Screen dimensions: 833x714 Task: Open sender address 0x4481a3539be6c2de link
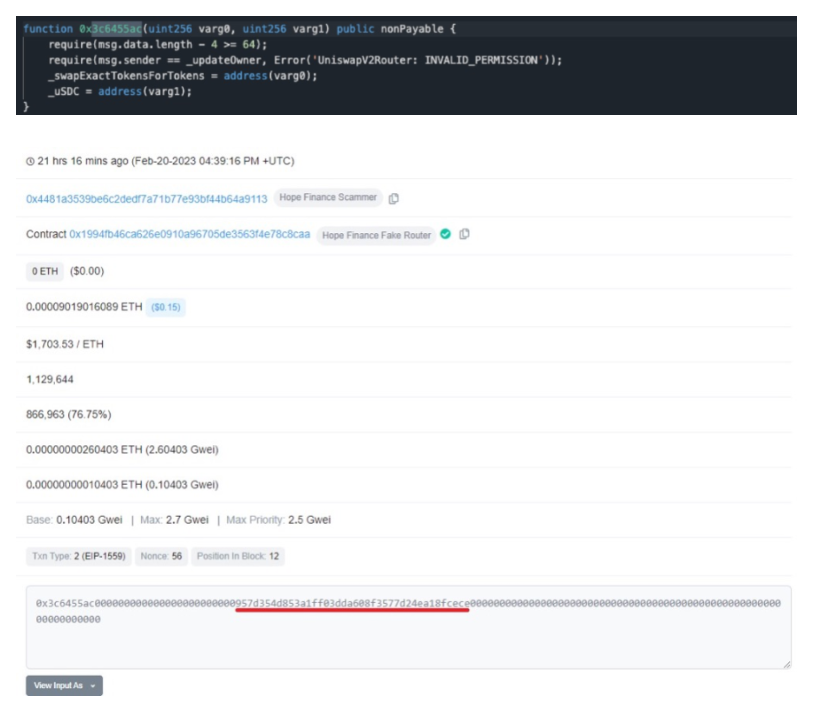pos(147,199)
